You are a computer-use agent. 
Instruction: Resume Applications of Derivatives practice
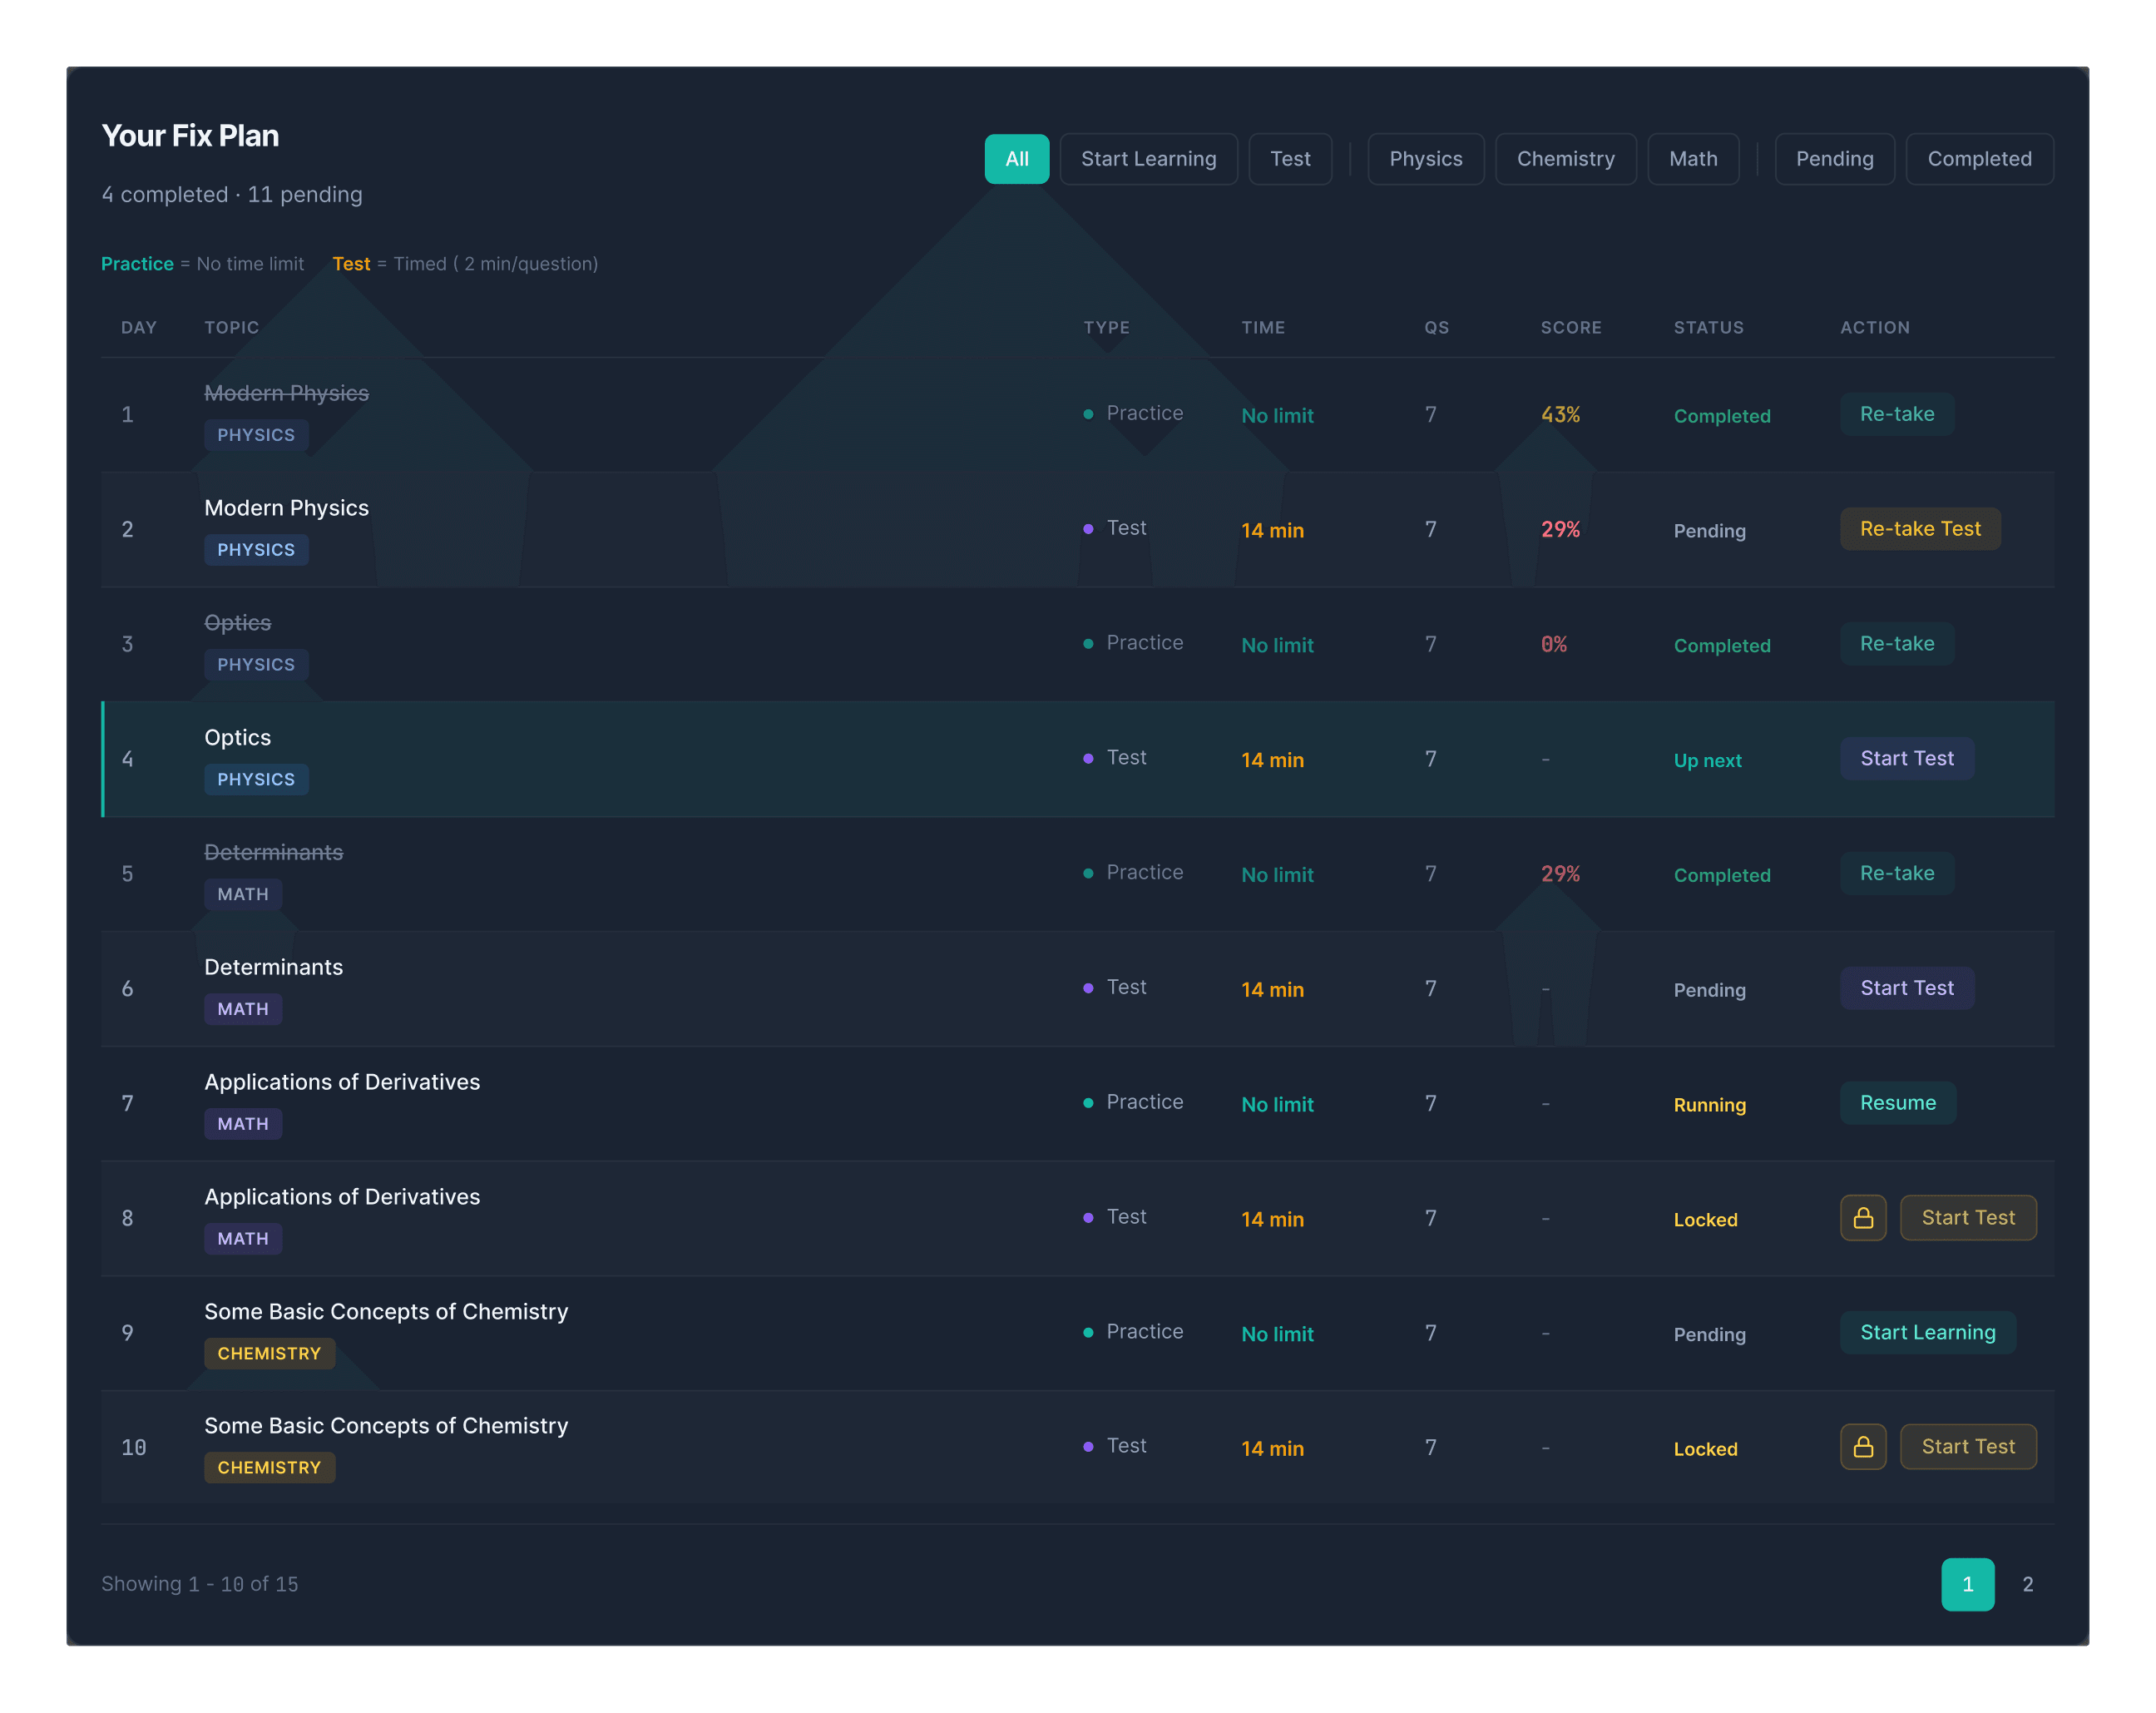(1897, 1103)
